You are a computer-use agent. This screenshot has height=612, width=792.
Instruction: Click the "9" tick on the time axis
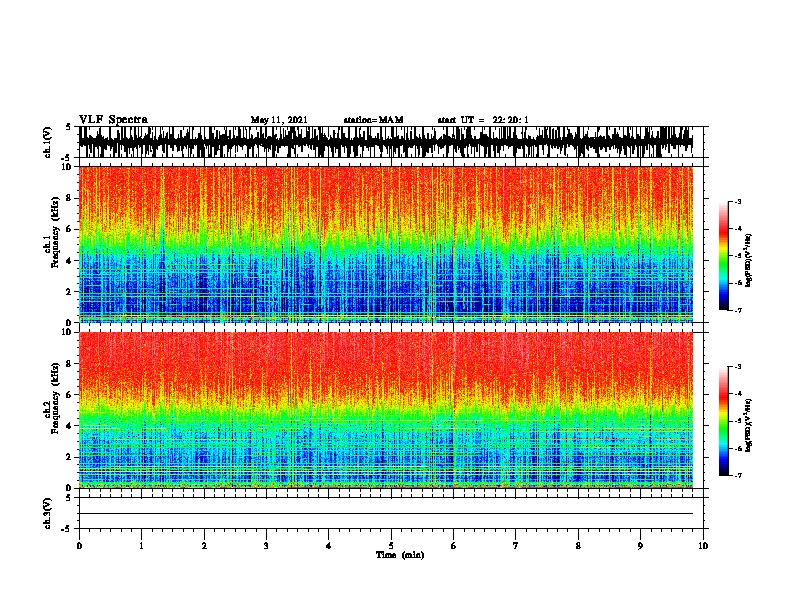tap(640, 546)
